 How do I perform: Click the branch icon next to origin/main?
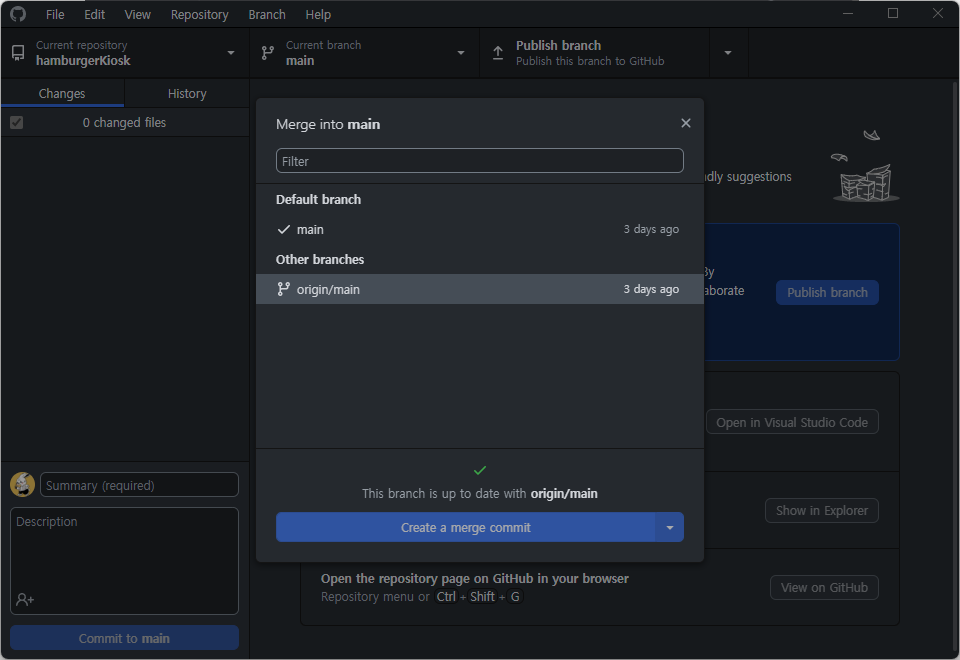tap(283, 289)
